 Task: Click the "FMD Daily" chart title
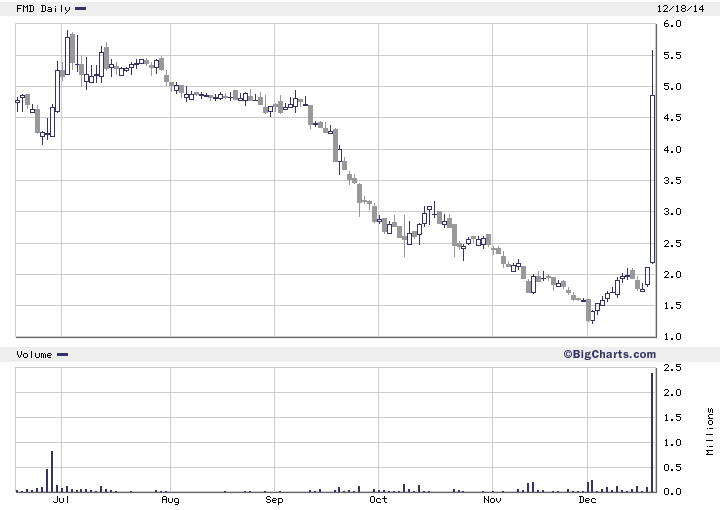43,9
